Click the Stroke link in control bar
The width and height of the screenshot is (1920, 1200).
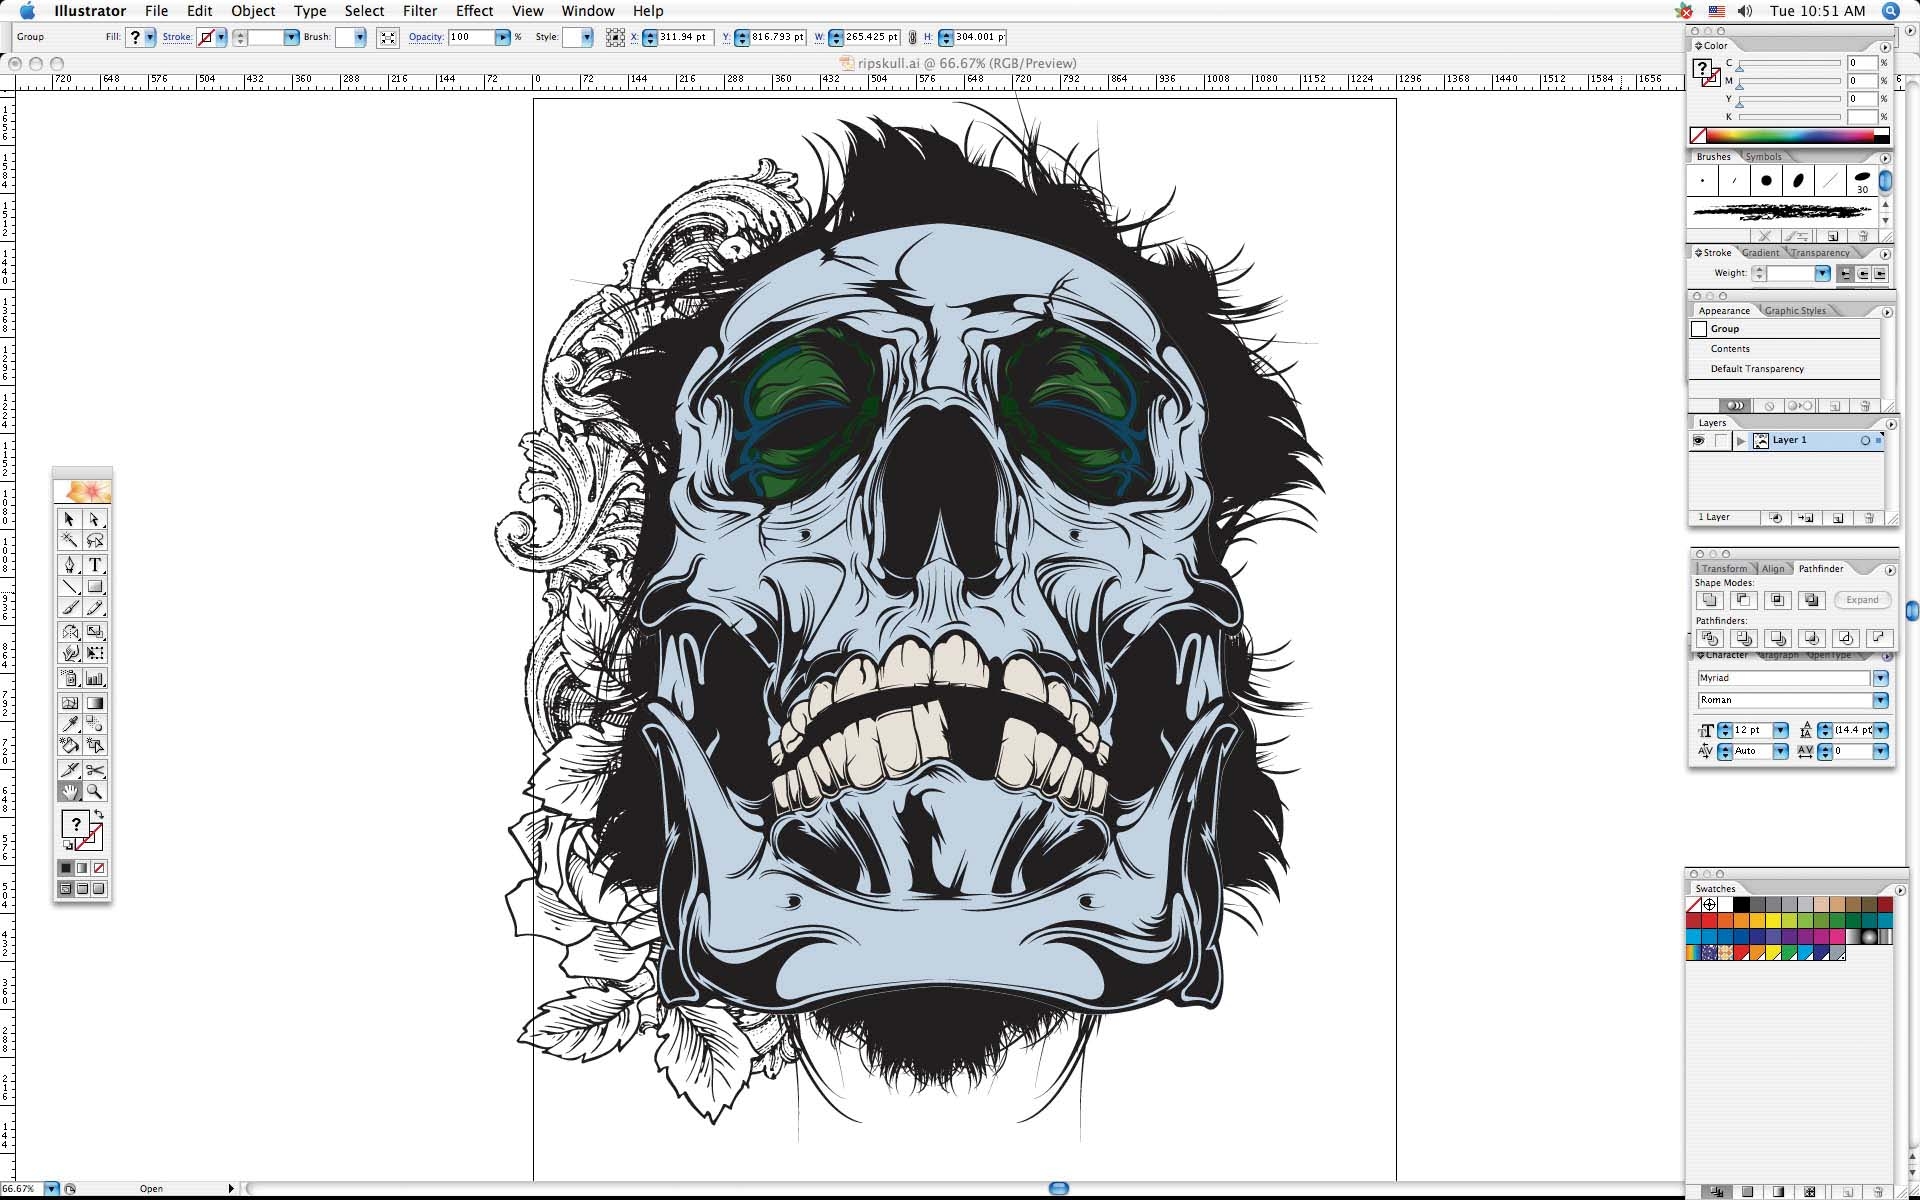[x=177, y=37]
